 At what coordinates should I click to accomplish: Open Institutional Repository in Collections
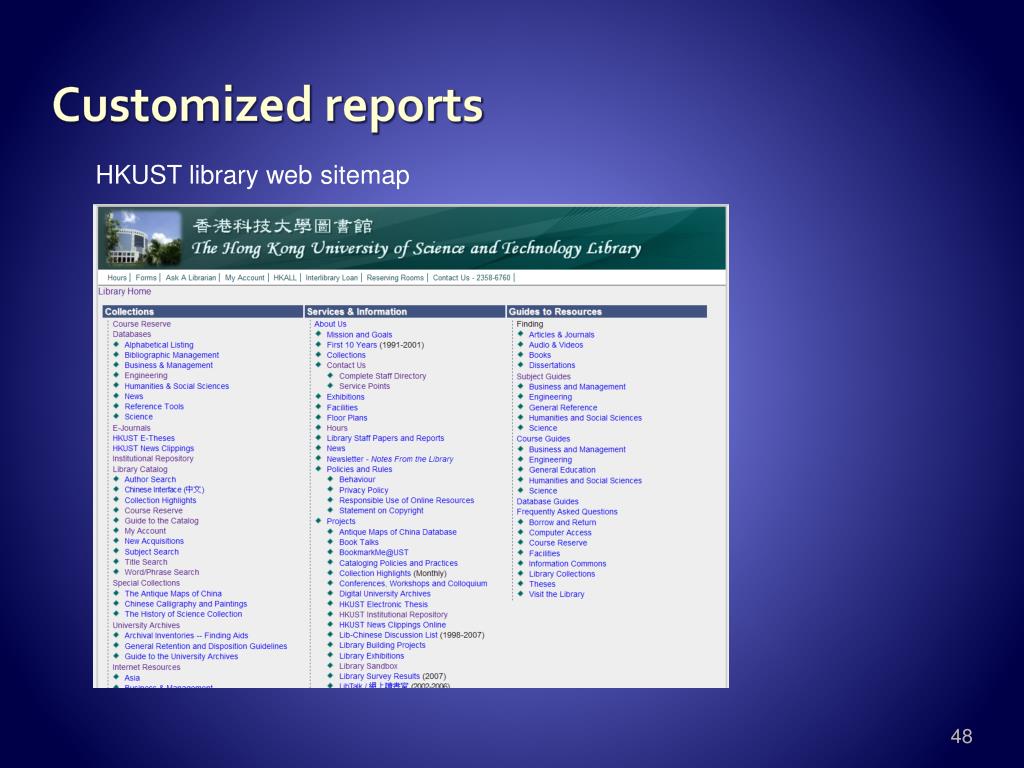(153, 458)
